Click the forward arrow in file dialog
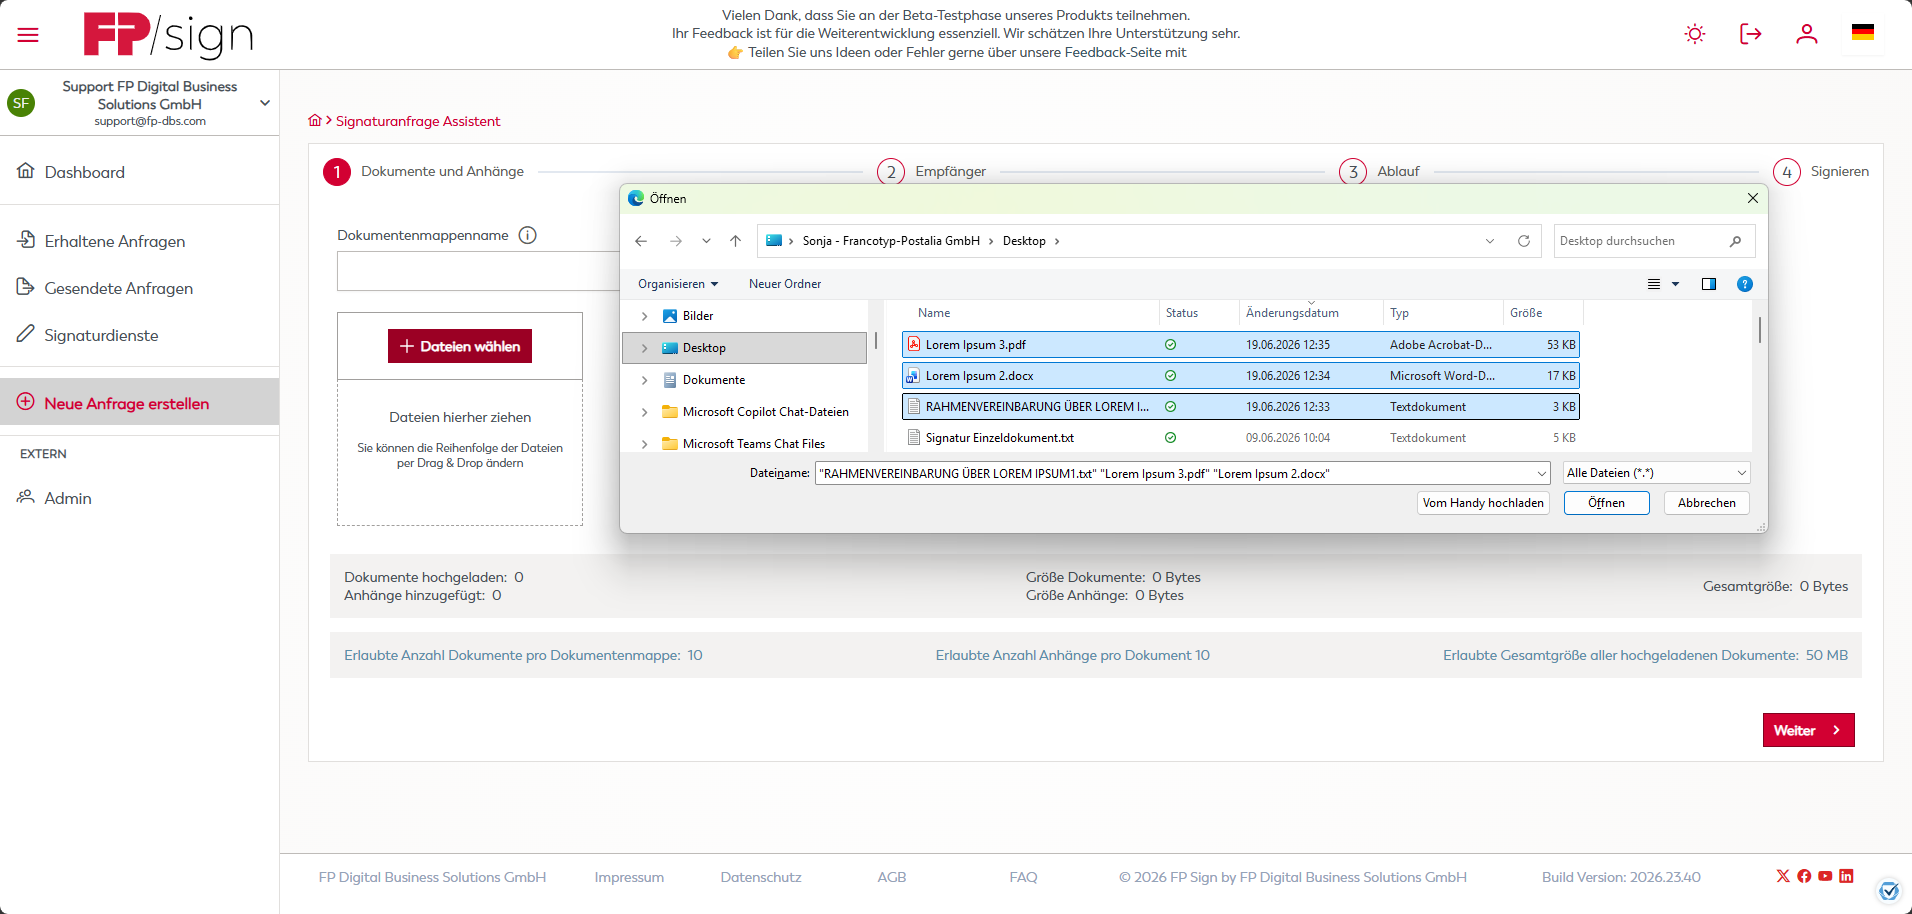The image size is (1912, 914). 676,241
